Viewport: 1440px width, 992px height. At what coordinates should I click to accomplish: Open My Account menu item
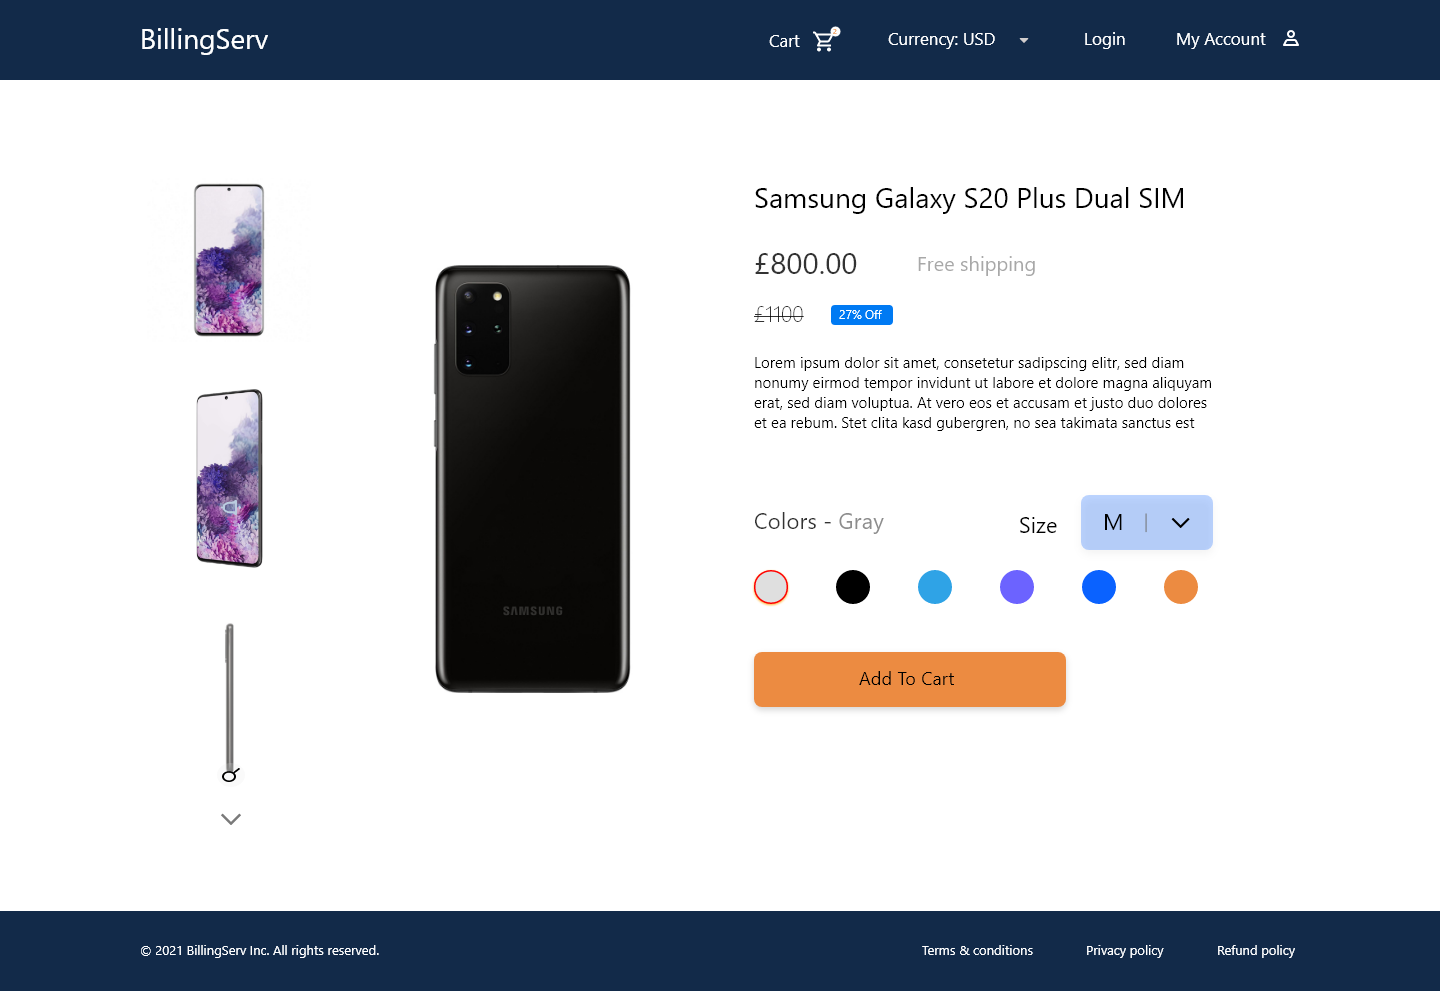tap(1221, 39)
